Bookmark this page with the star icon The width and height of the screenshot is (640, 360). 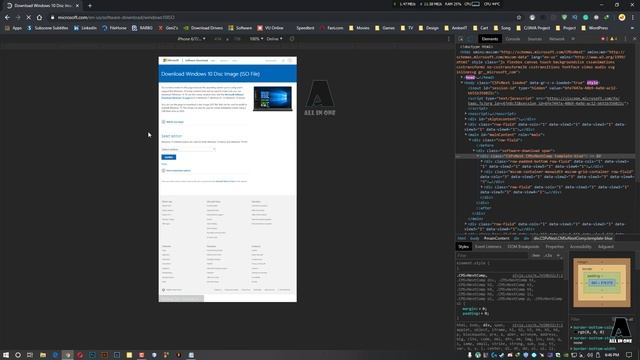(x=519, y=18)
